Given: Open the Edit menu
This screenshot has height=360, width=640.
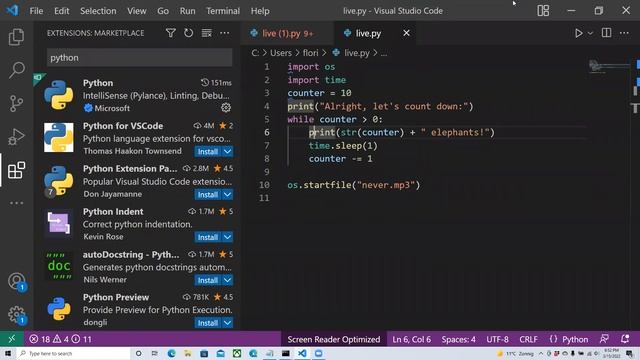Looking at the screenshot, I should coord(62,11).
